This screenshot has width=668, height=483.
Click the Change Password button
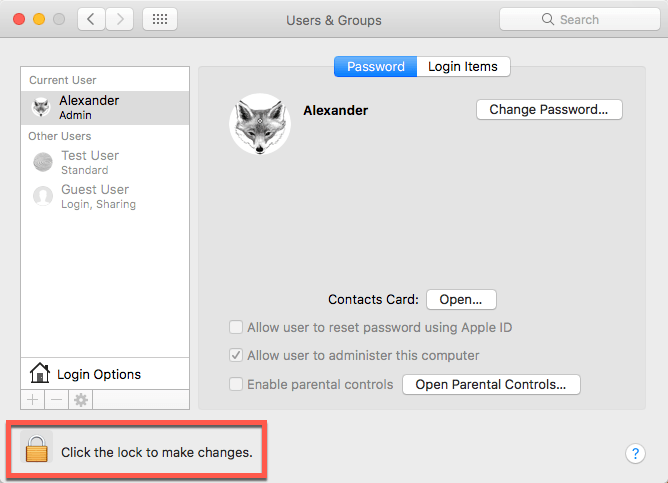click(x=549, y=110)
